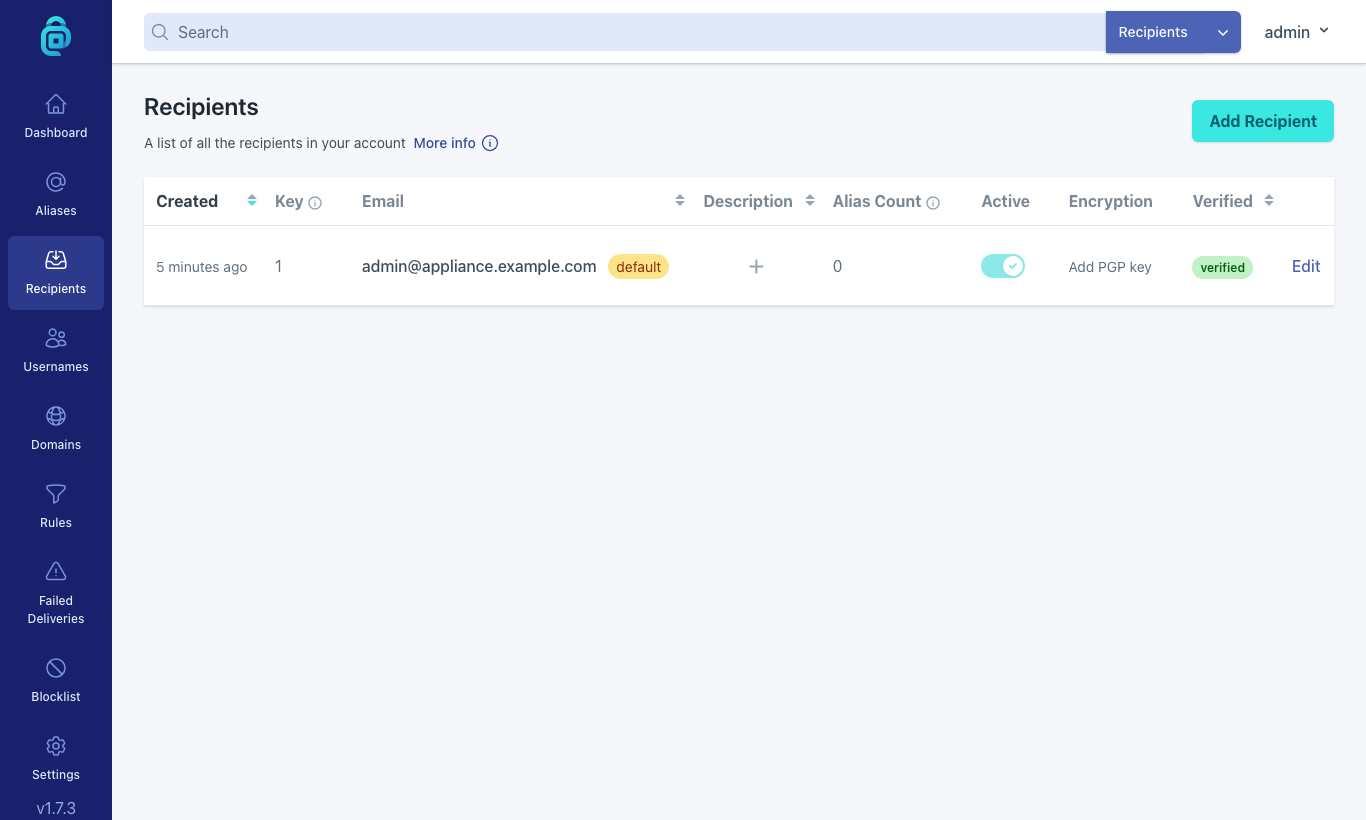Click the Created column header

[187, 201]
